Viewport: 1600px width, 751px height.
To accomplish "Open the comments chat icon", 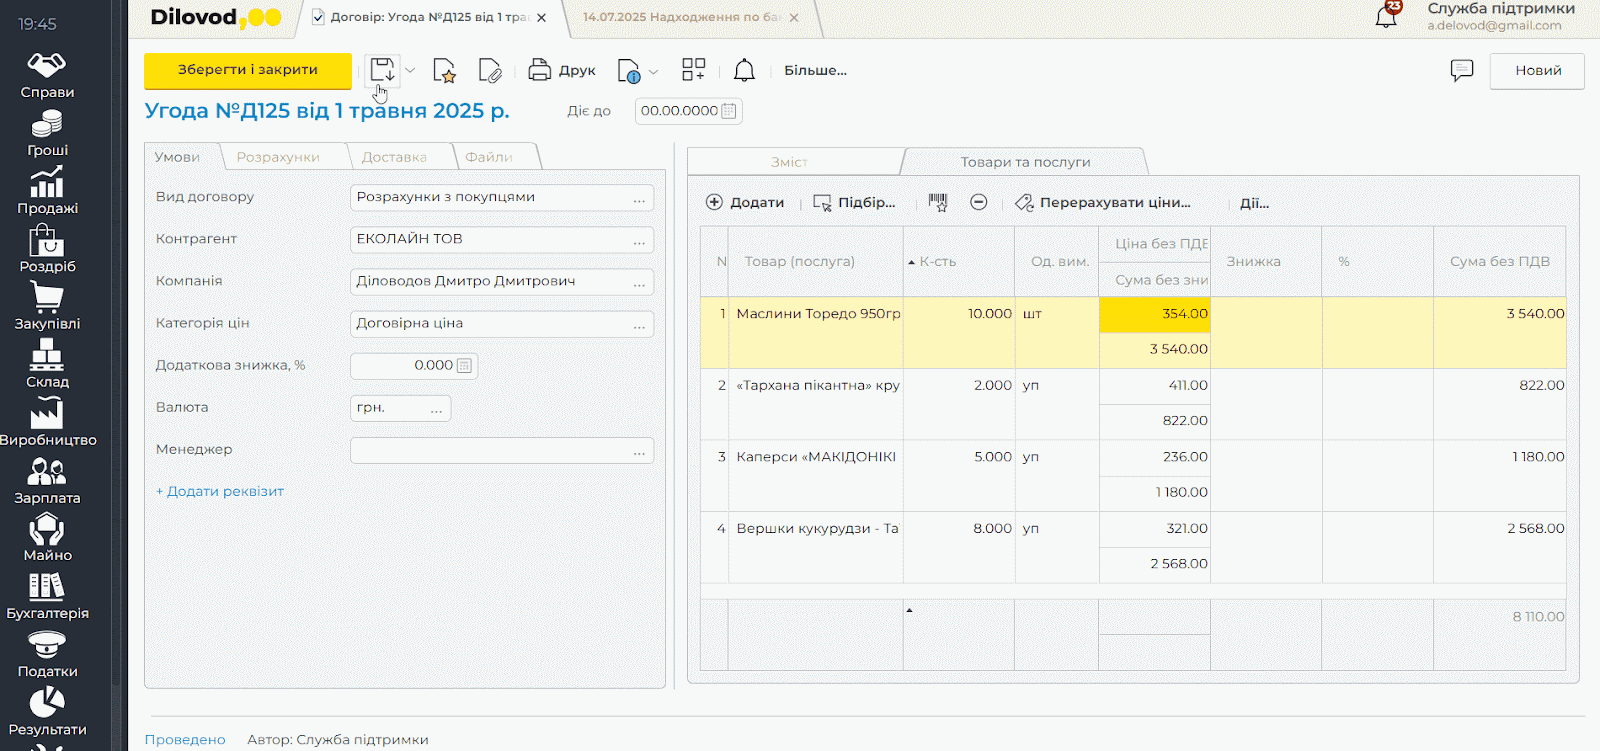I will 1461,71.
